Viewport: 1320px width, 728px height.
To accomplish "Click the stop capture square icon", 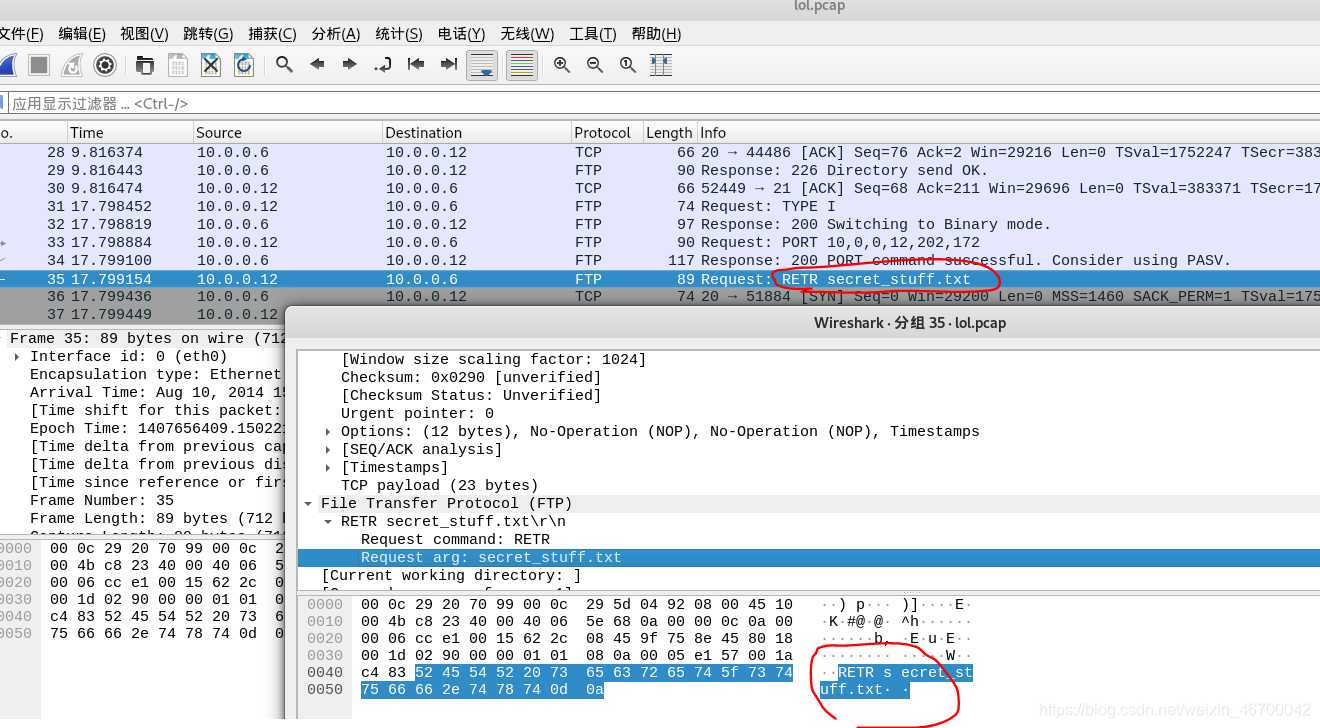I will click(39, 65).
